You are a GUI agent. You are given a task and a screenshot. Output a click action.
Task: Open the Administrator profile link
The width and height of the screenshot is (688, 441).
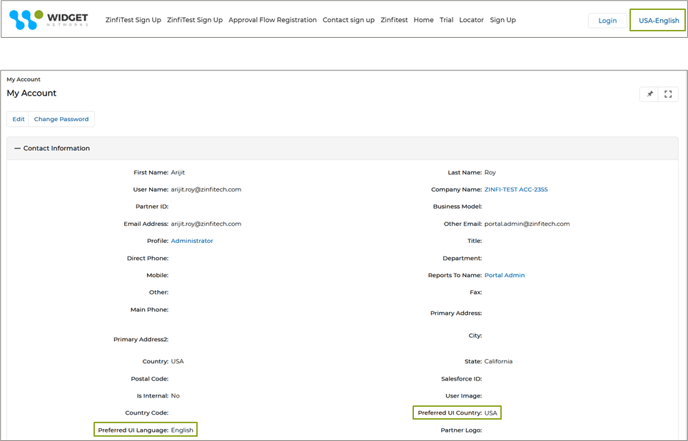click(192, 241)
